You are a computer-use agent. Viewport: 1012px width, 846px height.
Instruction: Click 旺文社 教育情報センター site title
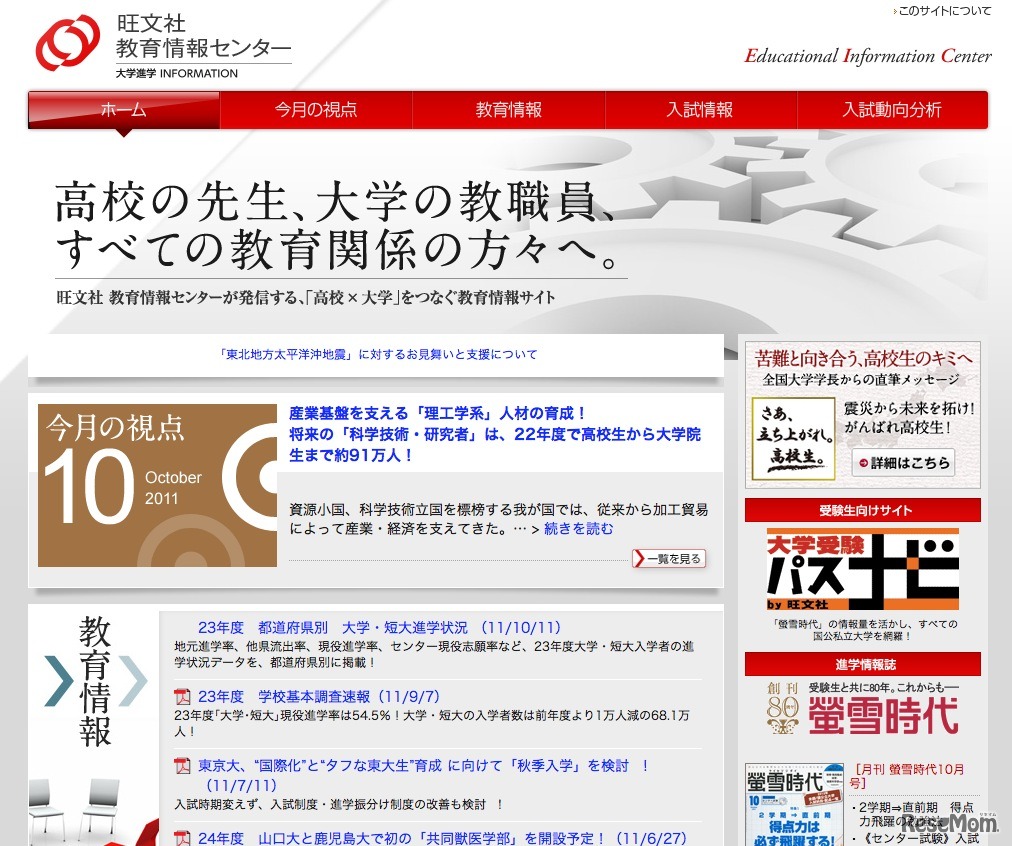pos(203,36)
